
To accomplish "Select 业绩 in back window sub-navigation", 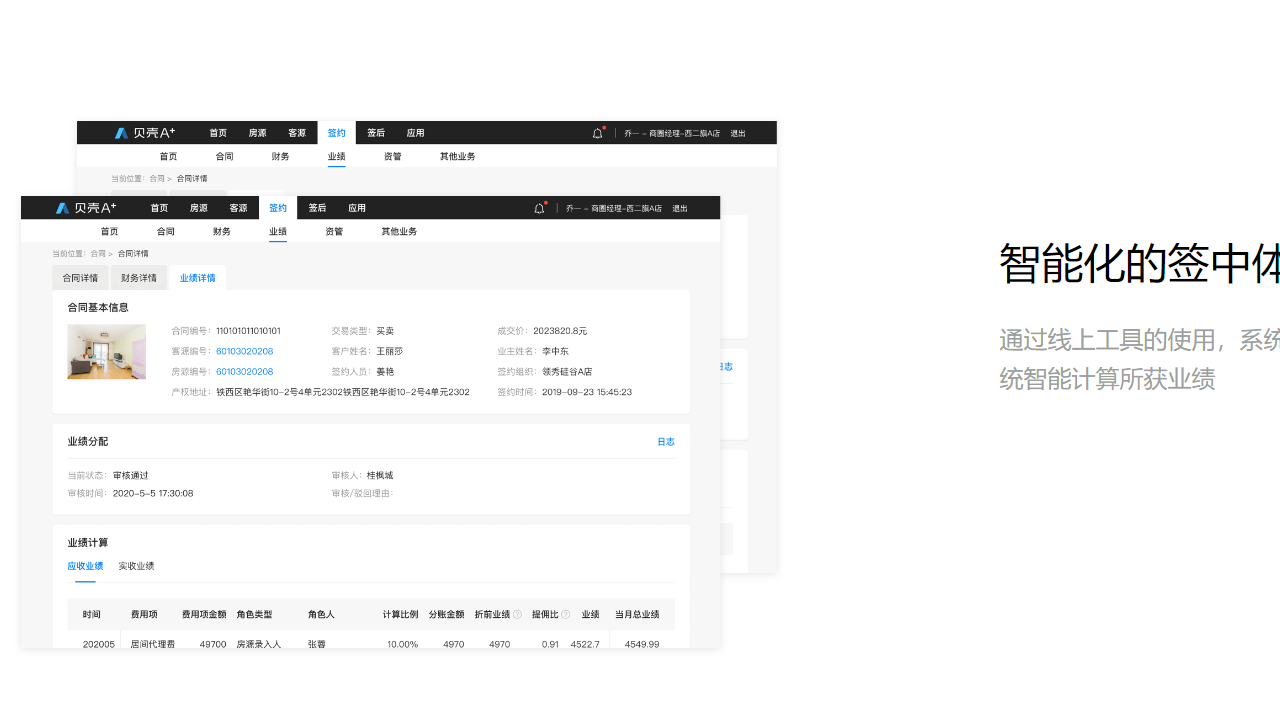I will [336, 156].
